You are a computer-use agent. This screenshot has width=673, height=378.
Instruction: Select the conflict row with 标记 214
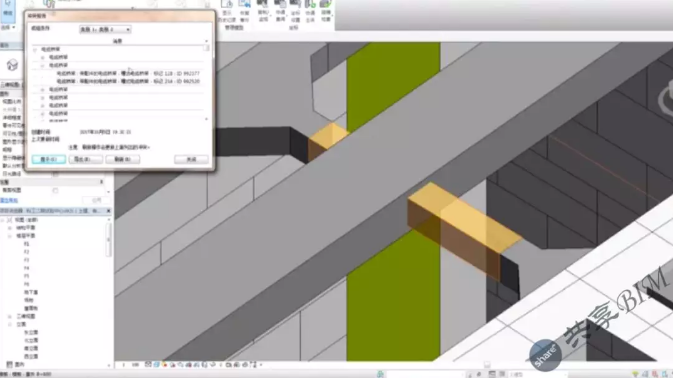point(128,81)
